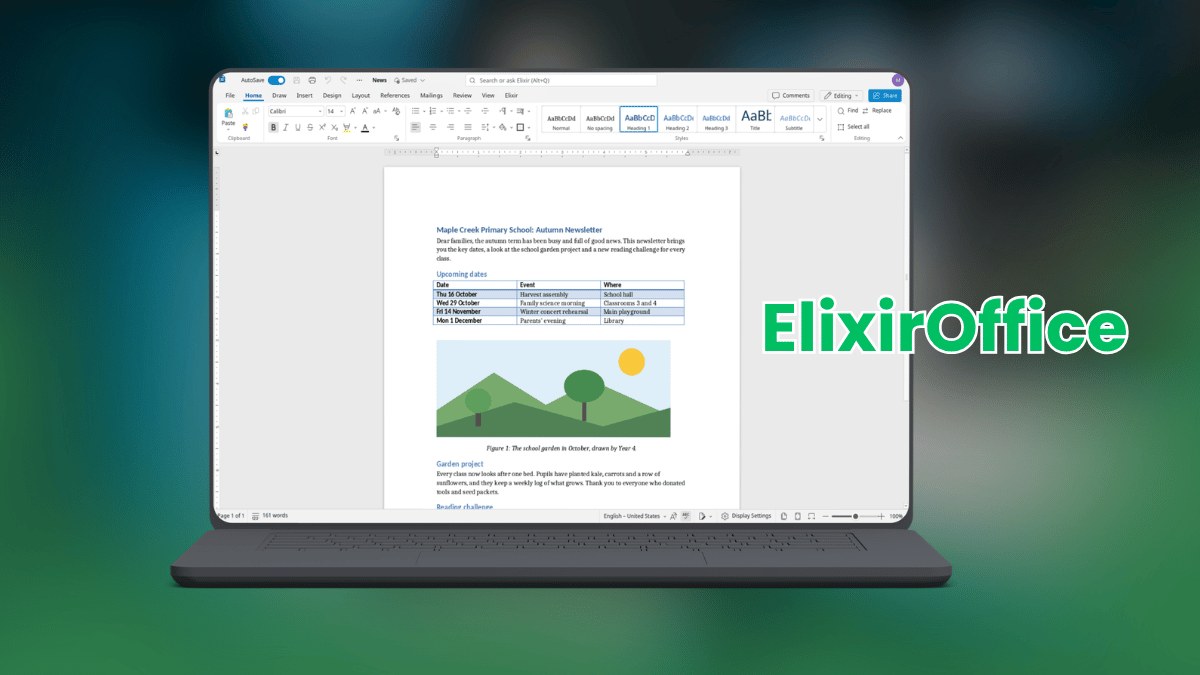Switch to the Draw tab
Screen dimensions: 1200x675
(279, 95)
